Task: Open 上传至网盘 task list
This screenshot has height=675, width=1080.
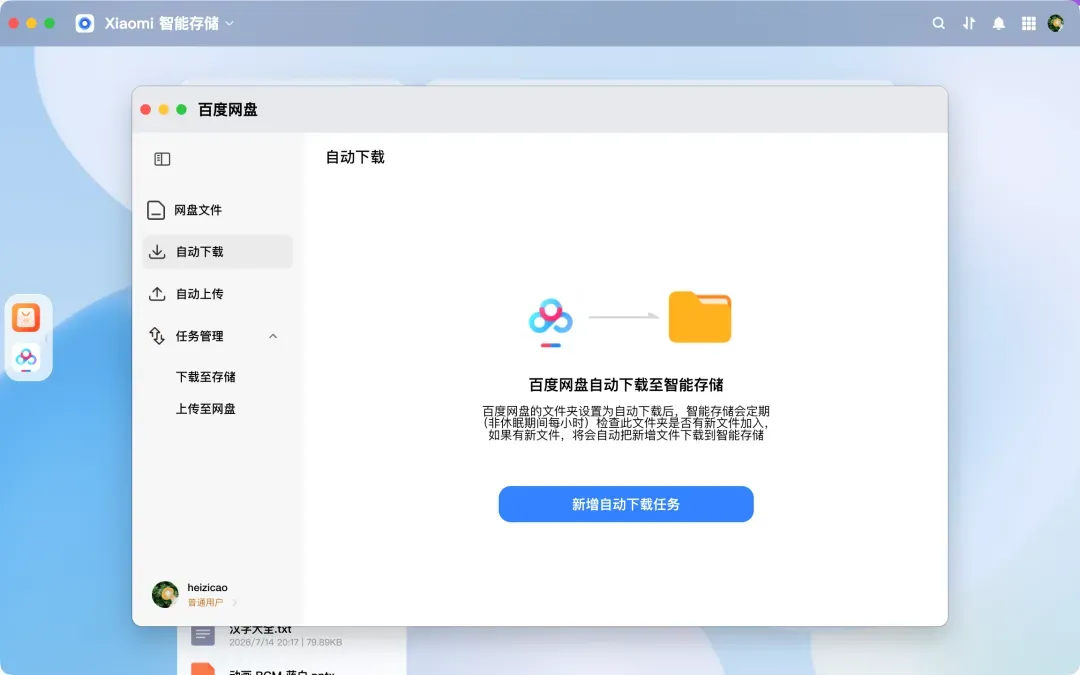Action: click(205, 409)
